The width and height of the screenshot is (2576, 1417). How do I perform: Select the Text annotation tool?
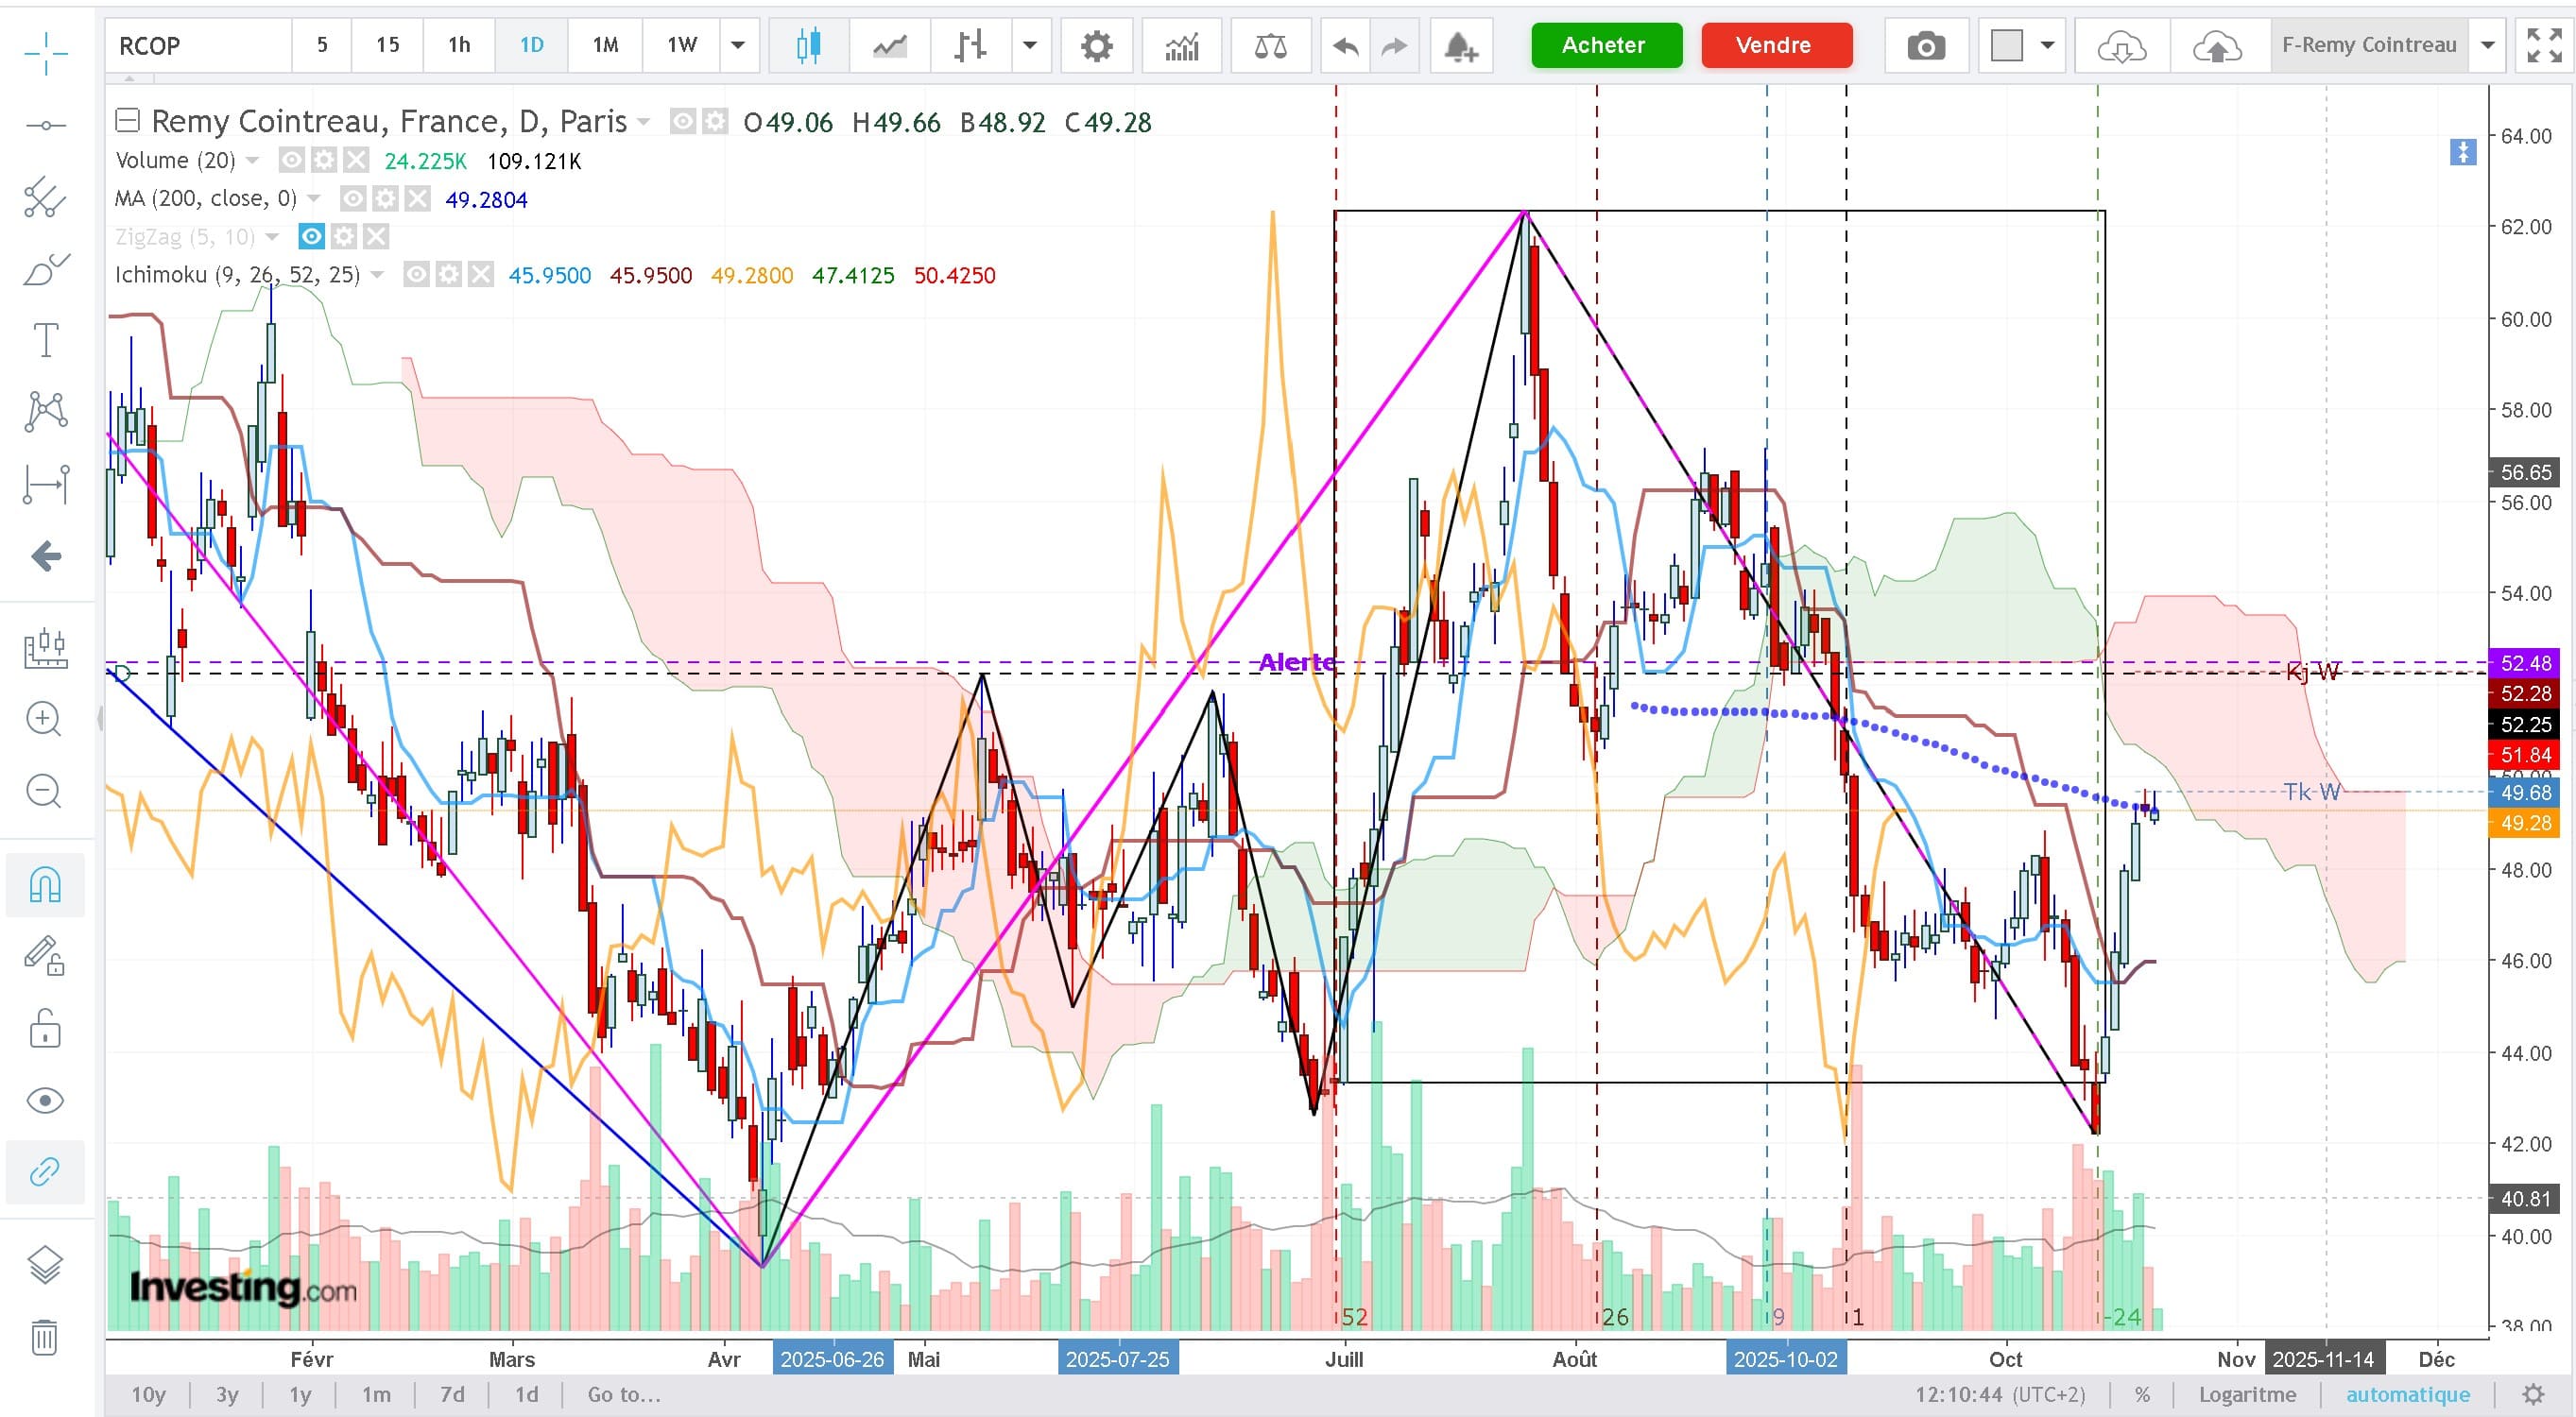46,340
